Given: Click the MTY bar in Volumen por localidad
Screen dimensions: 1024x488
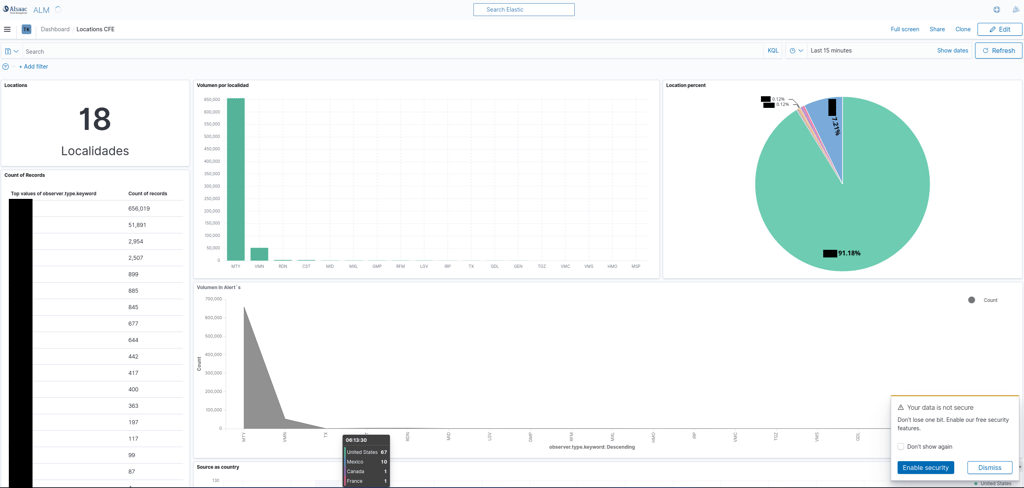Looking at the screenshot, I should coord(236,179).
